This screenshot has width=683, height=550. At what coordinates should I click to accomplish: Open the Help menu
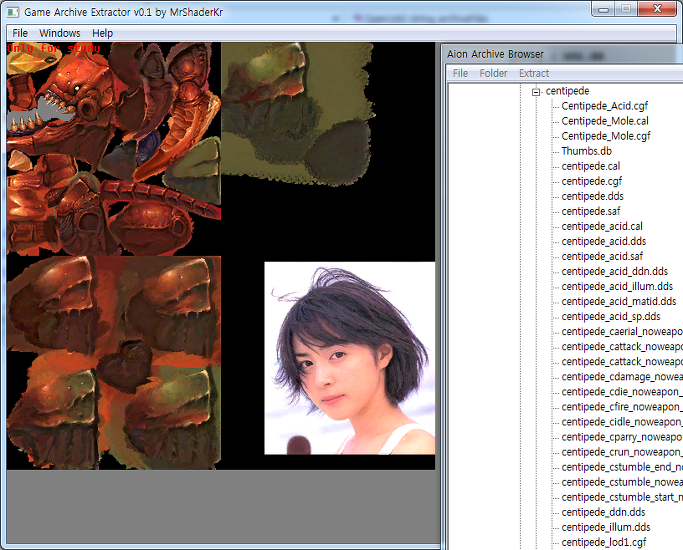[x=102, y=33]
